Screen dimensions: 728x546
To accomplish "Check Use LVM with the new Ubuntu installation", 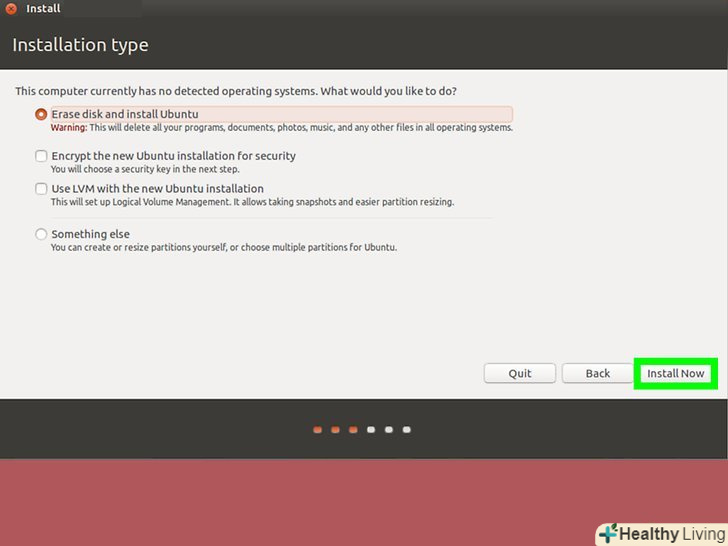I will tap(41, 188).
